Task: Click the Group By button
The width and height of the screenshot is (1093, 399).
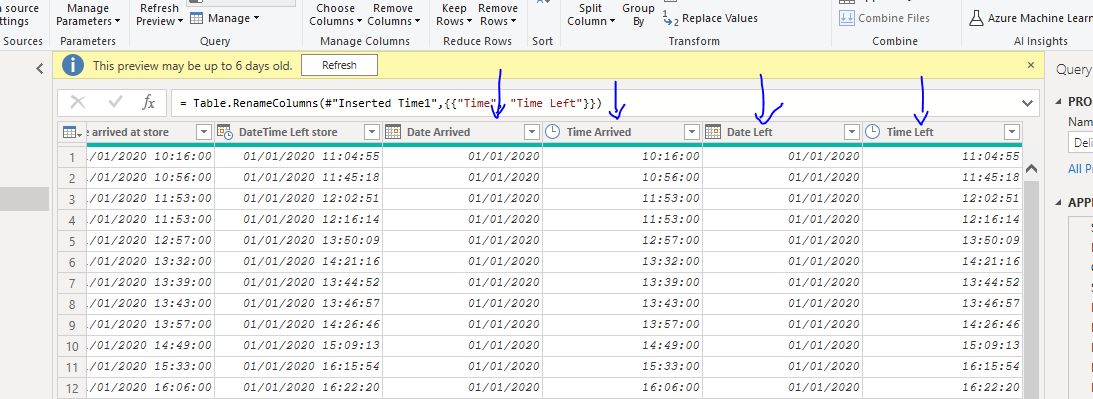Action: (639, 15)
